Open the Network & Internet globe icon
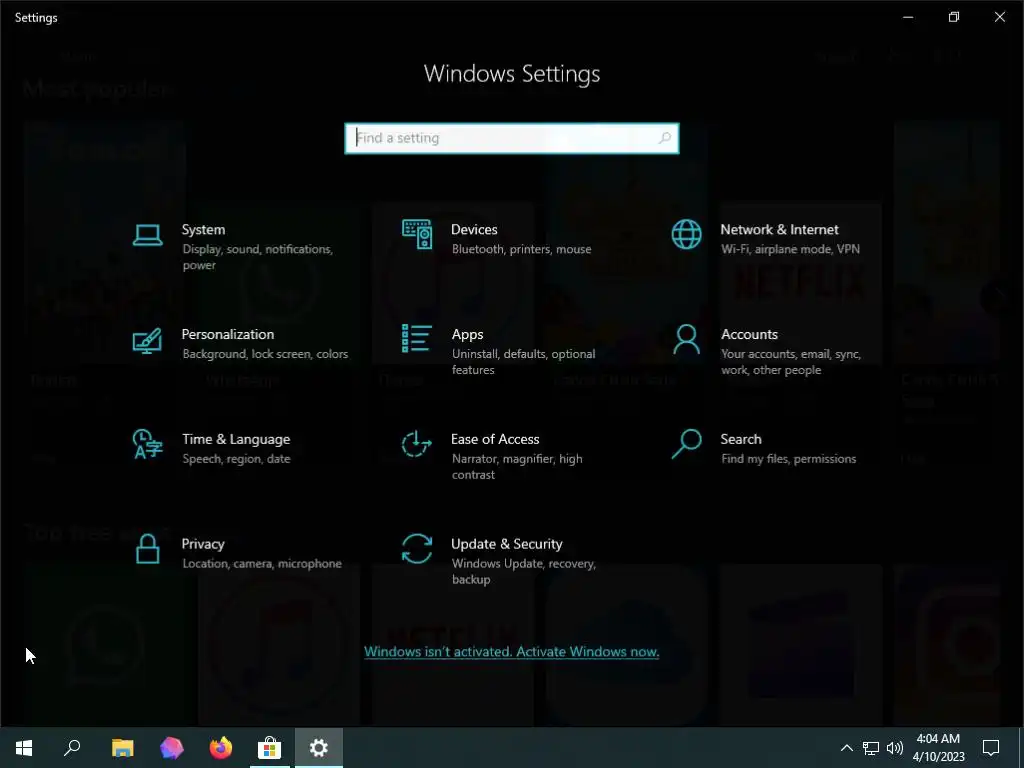The height and width of the screenshot is (768, 1024). (686, 234)
